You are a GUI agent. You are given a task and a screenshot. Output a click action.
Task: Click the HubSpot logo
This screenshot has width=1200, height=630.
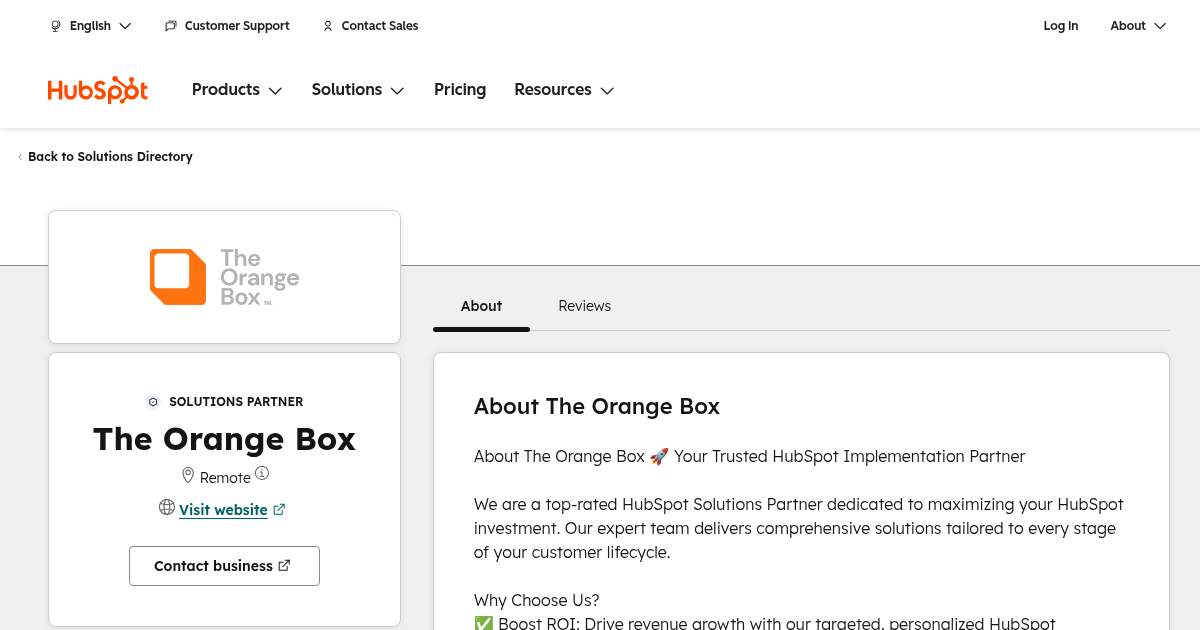point(98,90)
